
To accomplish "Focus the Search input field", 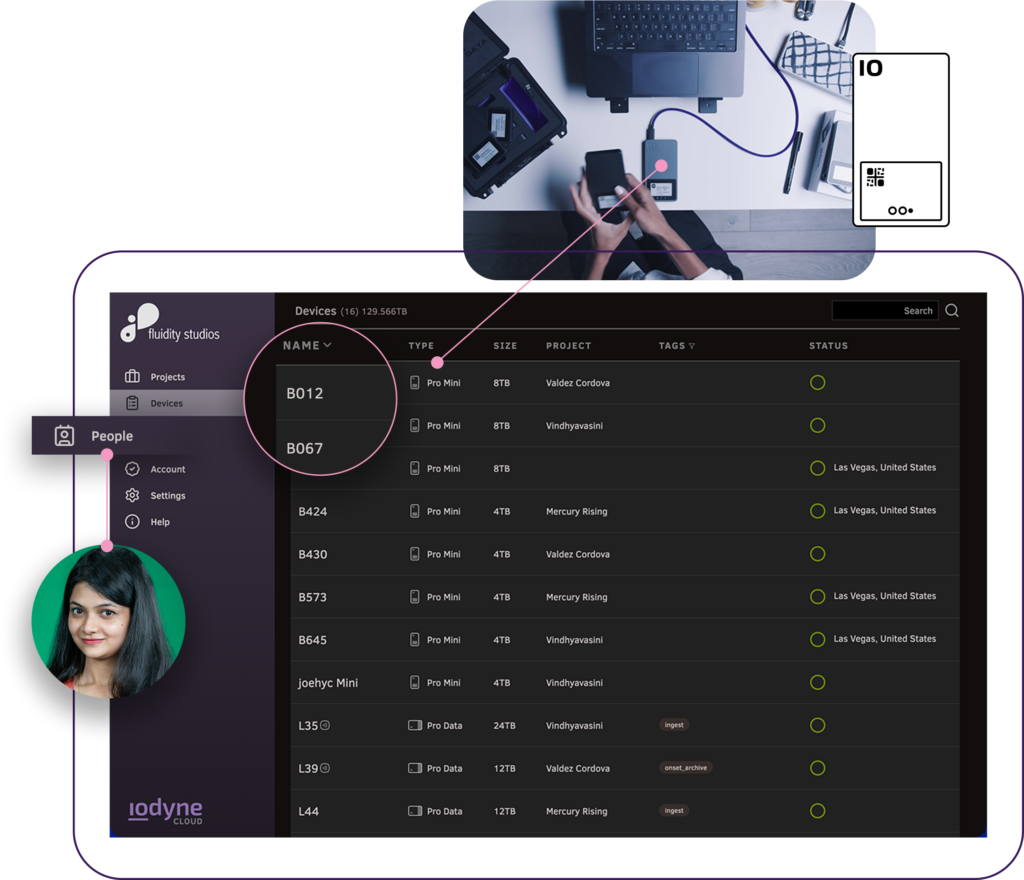I will [885, 310].
